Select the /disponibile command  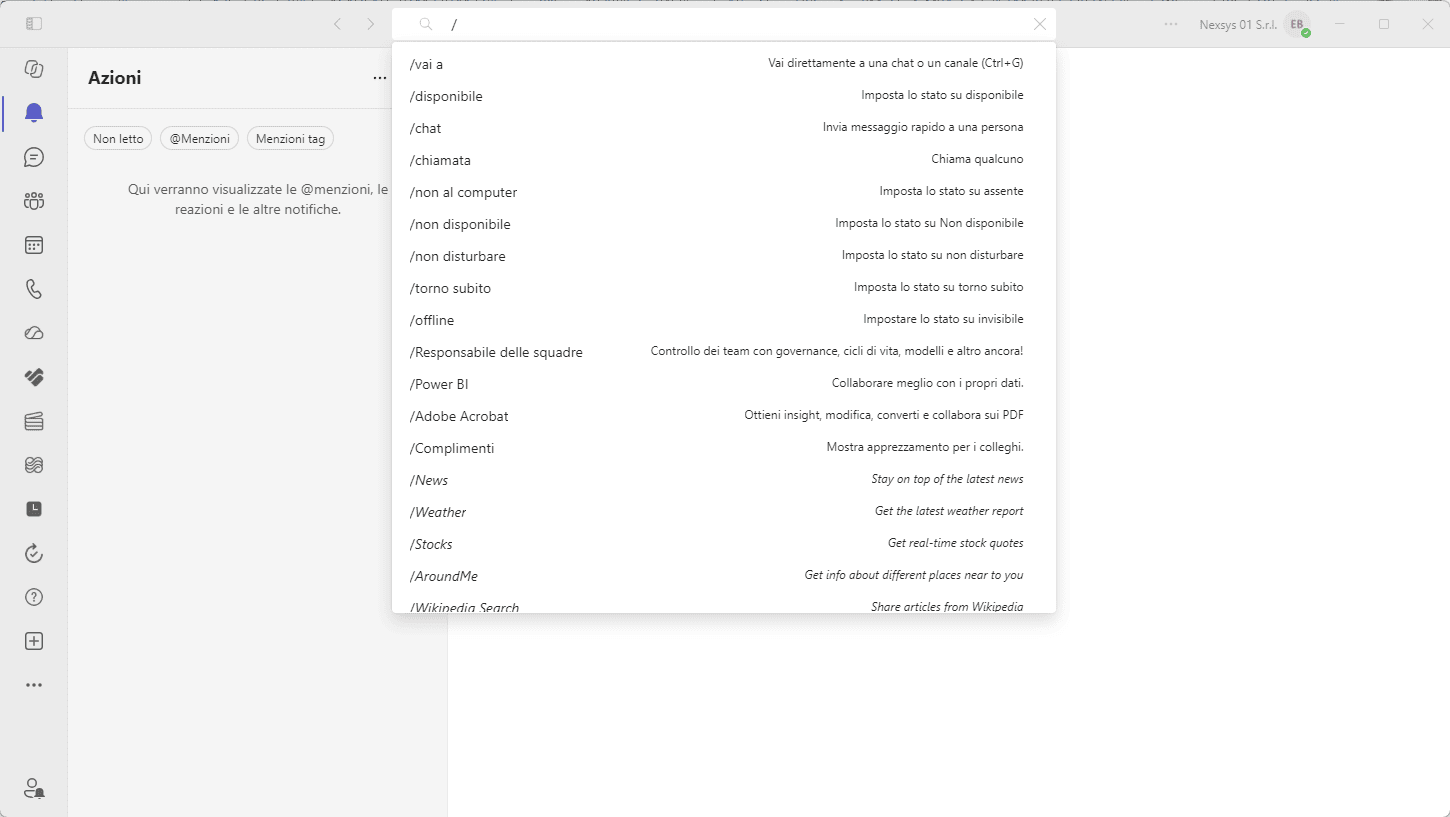[x=724, y=96]
